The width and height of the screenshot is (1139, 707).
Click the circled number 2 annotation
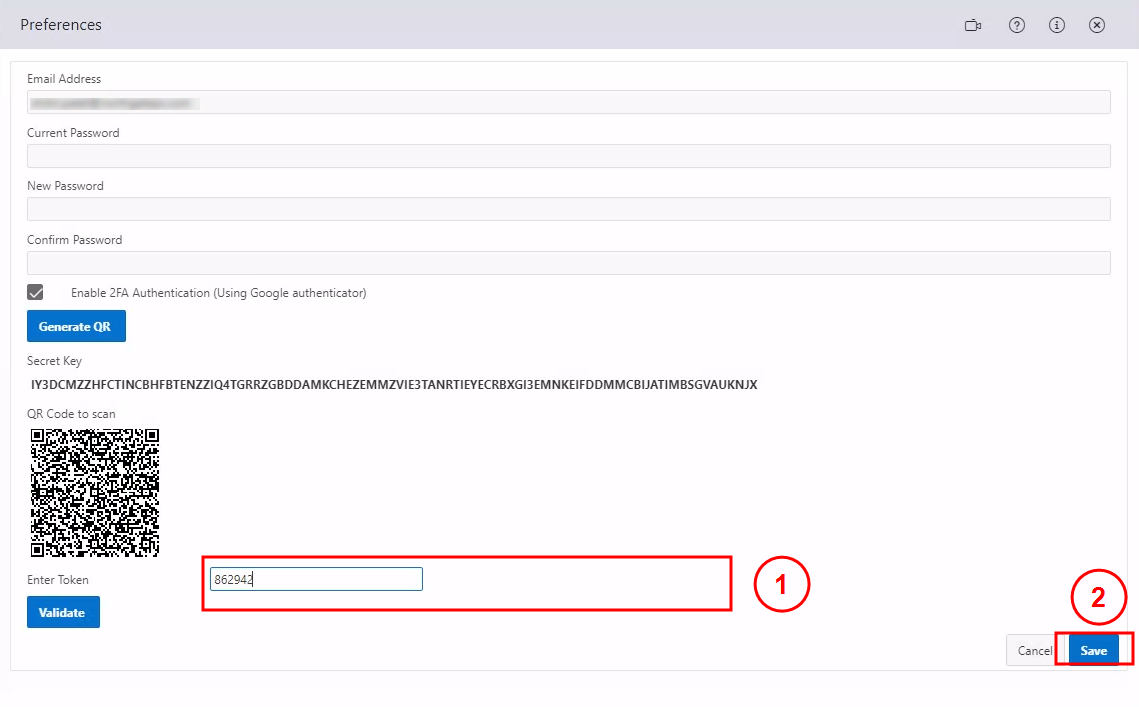(1098, 598)
